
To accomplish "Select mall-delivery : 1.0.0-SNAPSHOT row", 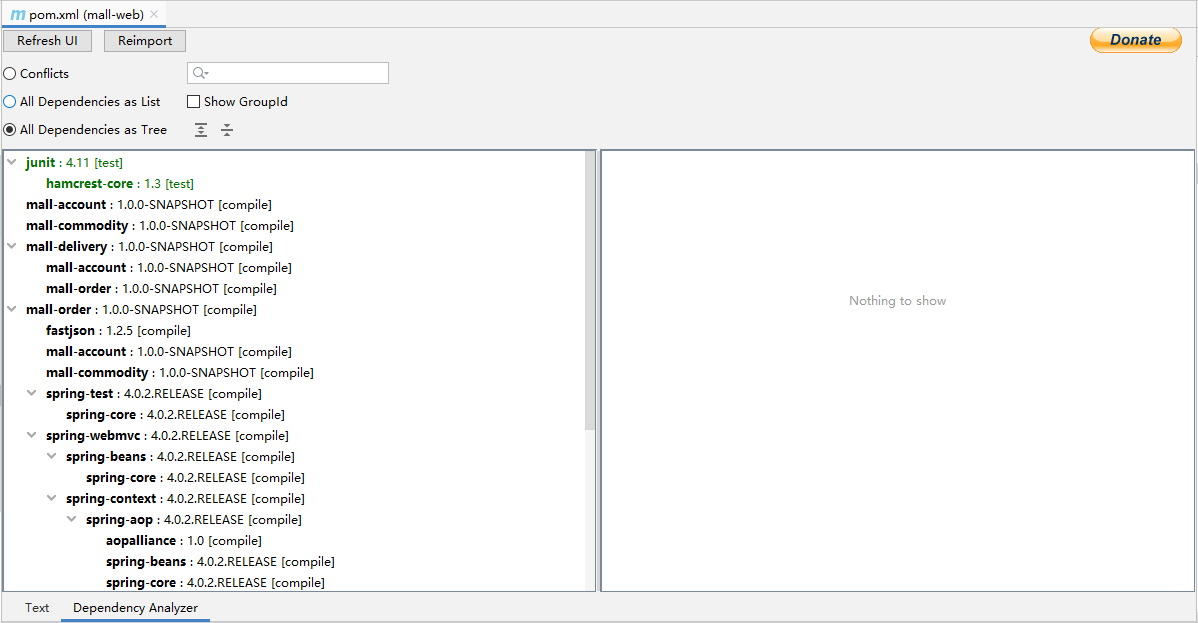I will [149, 247].
